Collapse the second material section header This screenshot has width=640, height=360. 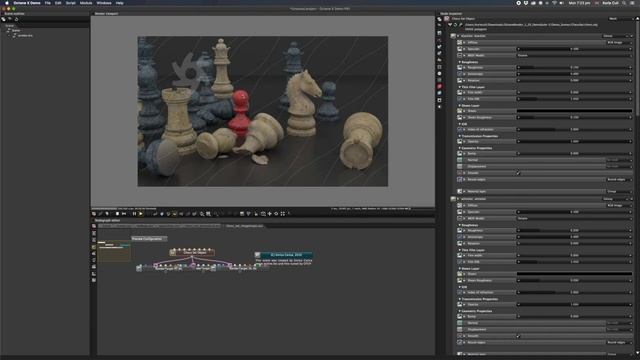pos(458,199)
